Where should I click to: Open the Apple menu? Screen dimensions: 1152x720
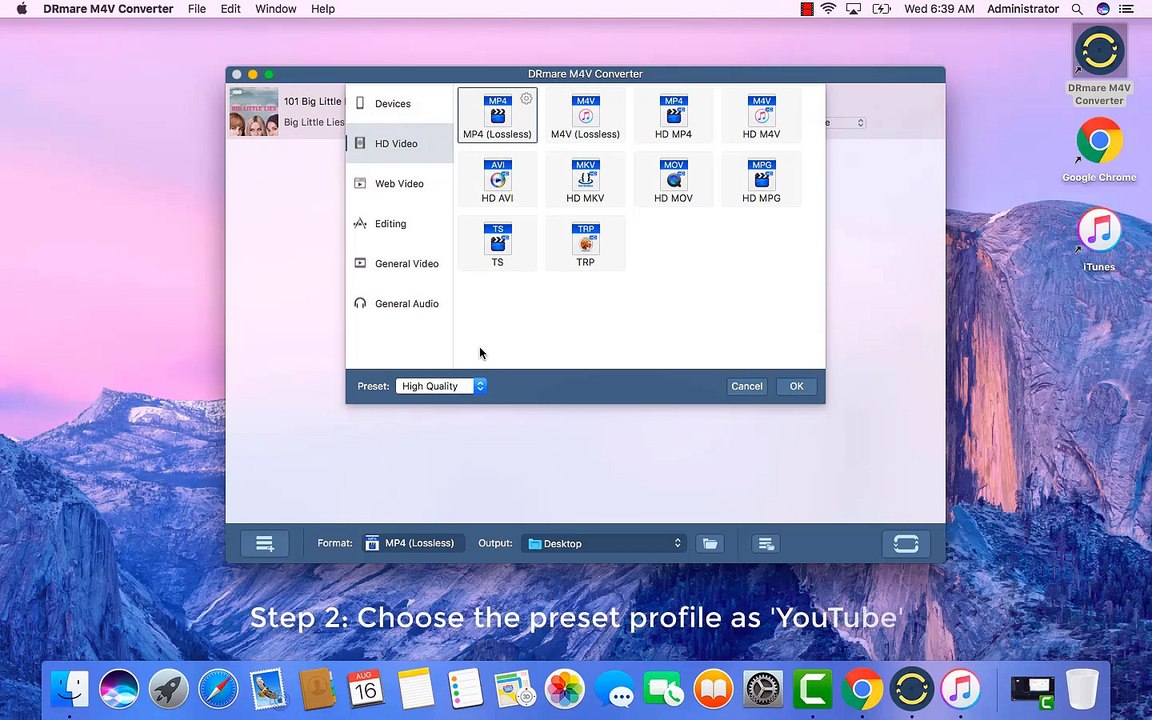[x=21, y=9]
